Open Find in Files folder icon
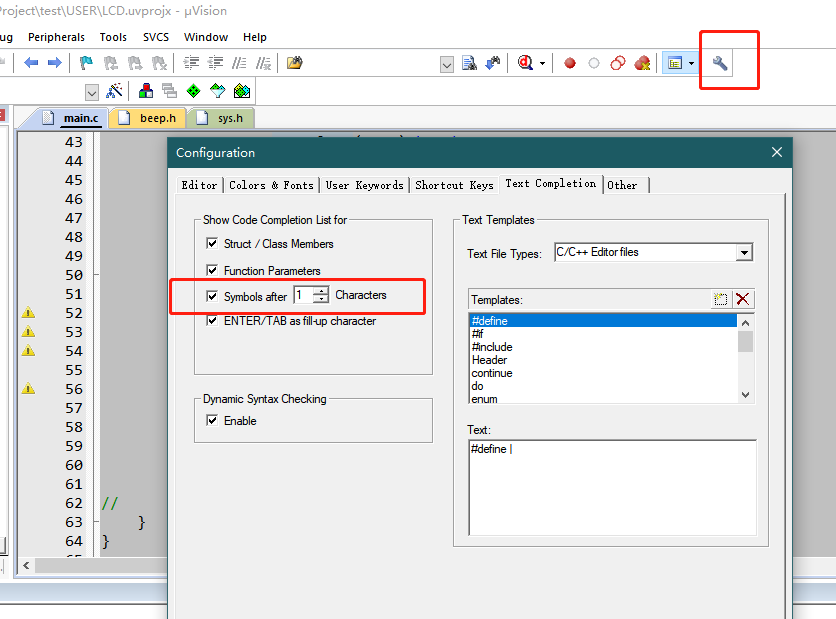Screen dimensions: 836x619 pyautogui.click(x=294, y=63)
